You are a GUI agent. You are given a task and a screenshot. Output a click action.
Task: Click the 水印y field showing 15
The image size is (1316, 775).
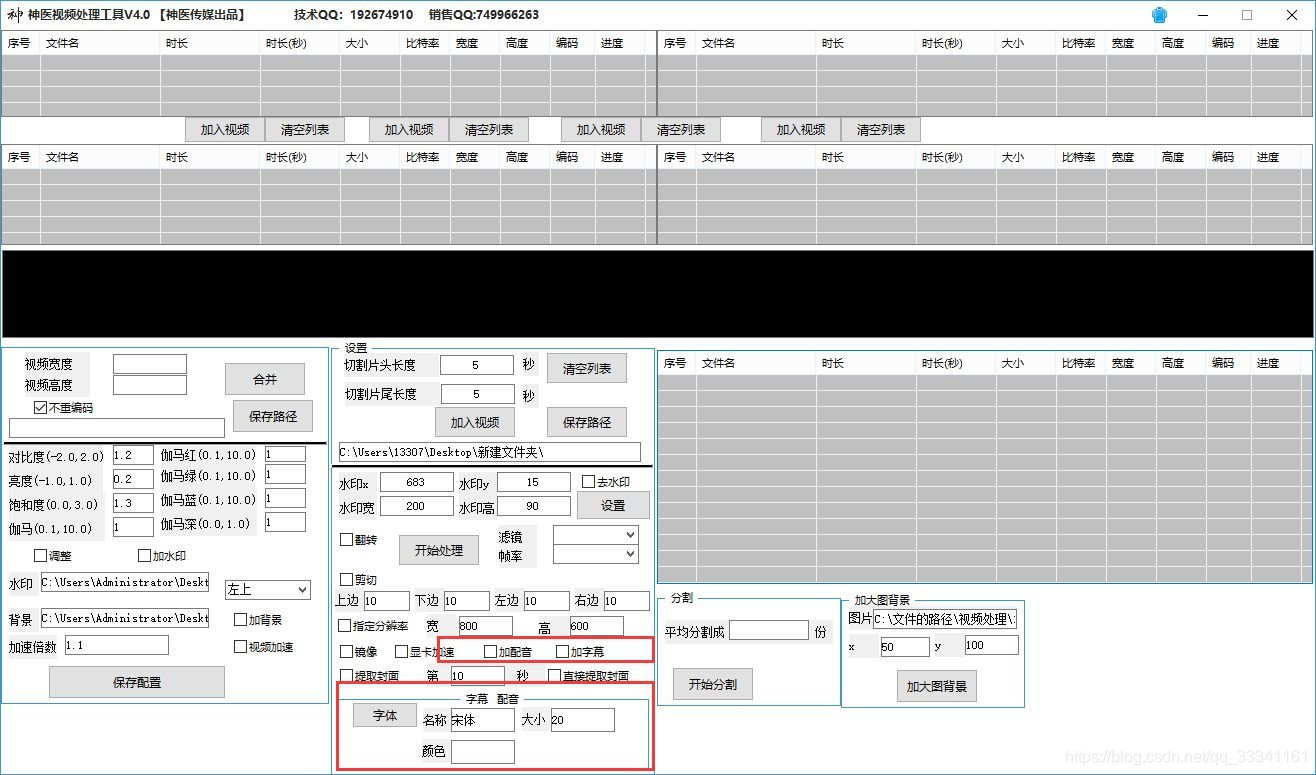(x=533, y=482)
